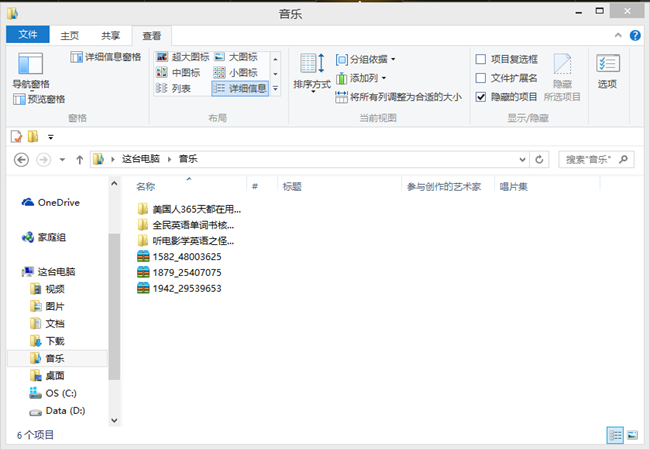Switch to the Share (共享) tab
Image resolution: width=650 pixels, height=450 pixels.
pyautogui.click(x=110, y=36)
